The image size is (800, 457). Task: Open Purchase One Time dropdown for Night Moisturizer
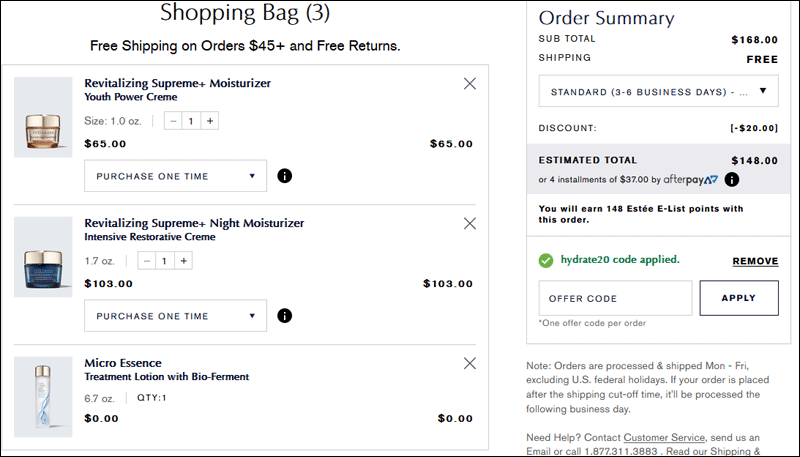[176, 316]
